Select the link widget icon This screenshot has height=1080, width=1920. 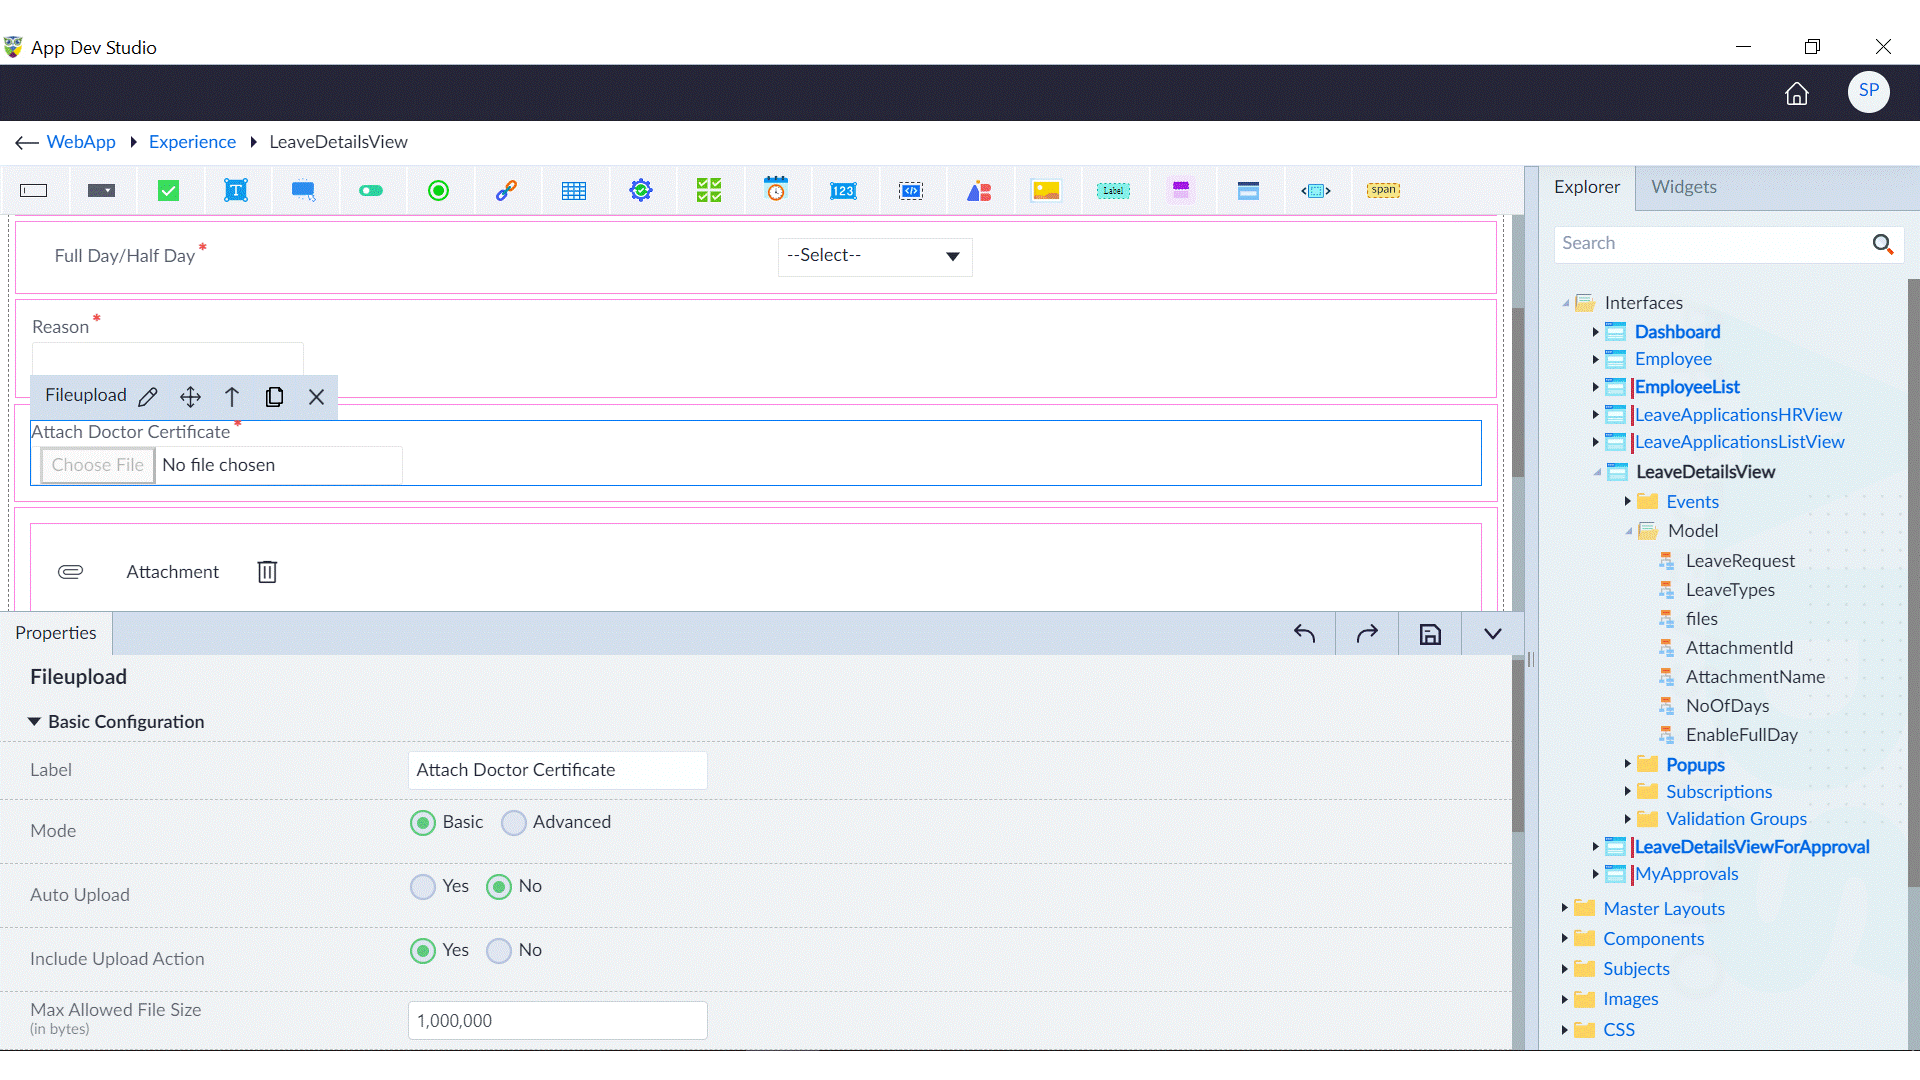click(x=506, y=191)
